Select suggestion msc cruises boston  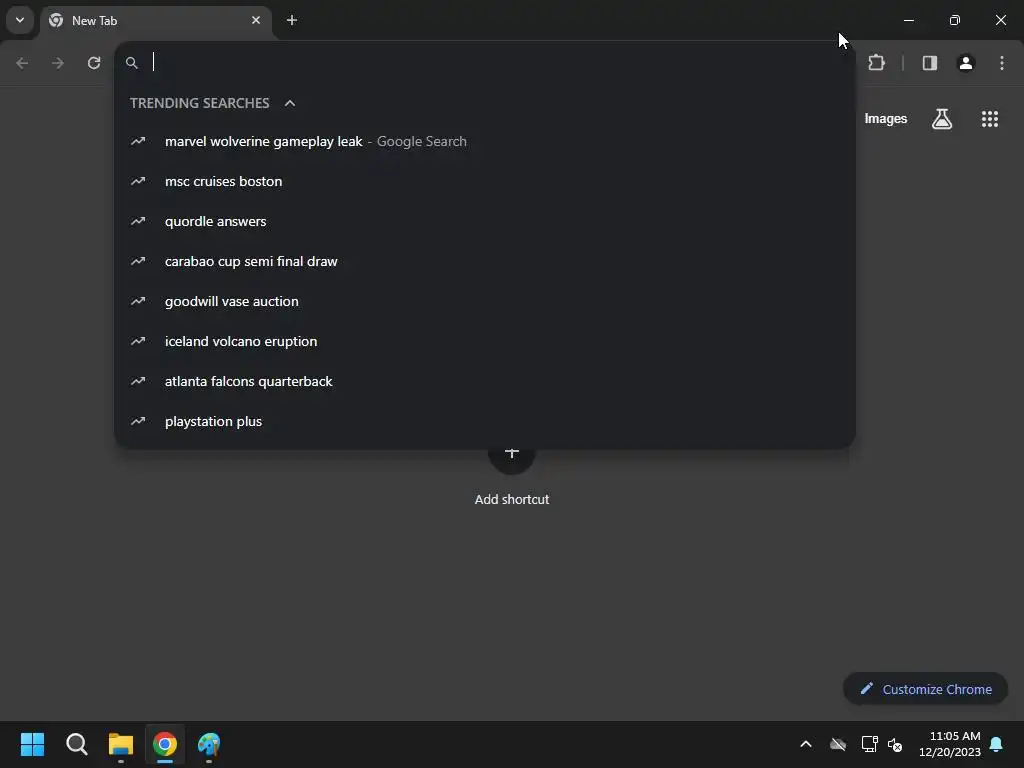coord(485,181)
